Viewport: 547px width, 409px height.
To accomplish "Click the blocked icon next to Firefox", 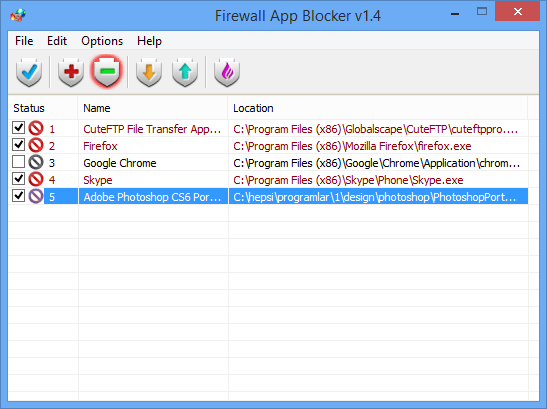I will coord(36,145).
